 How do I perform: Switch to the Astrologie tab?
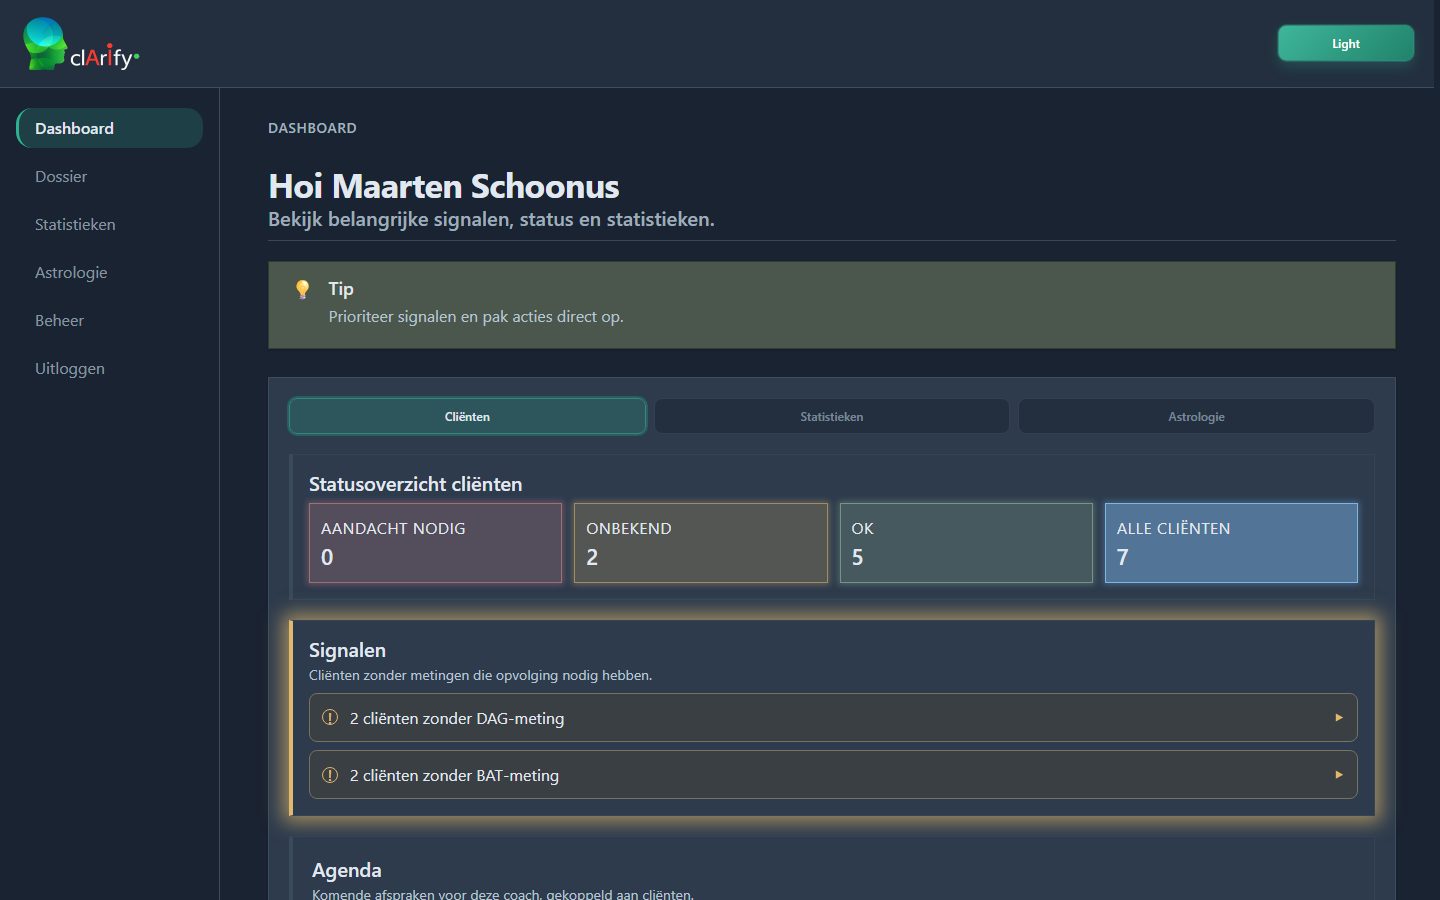pos(1196,416)
